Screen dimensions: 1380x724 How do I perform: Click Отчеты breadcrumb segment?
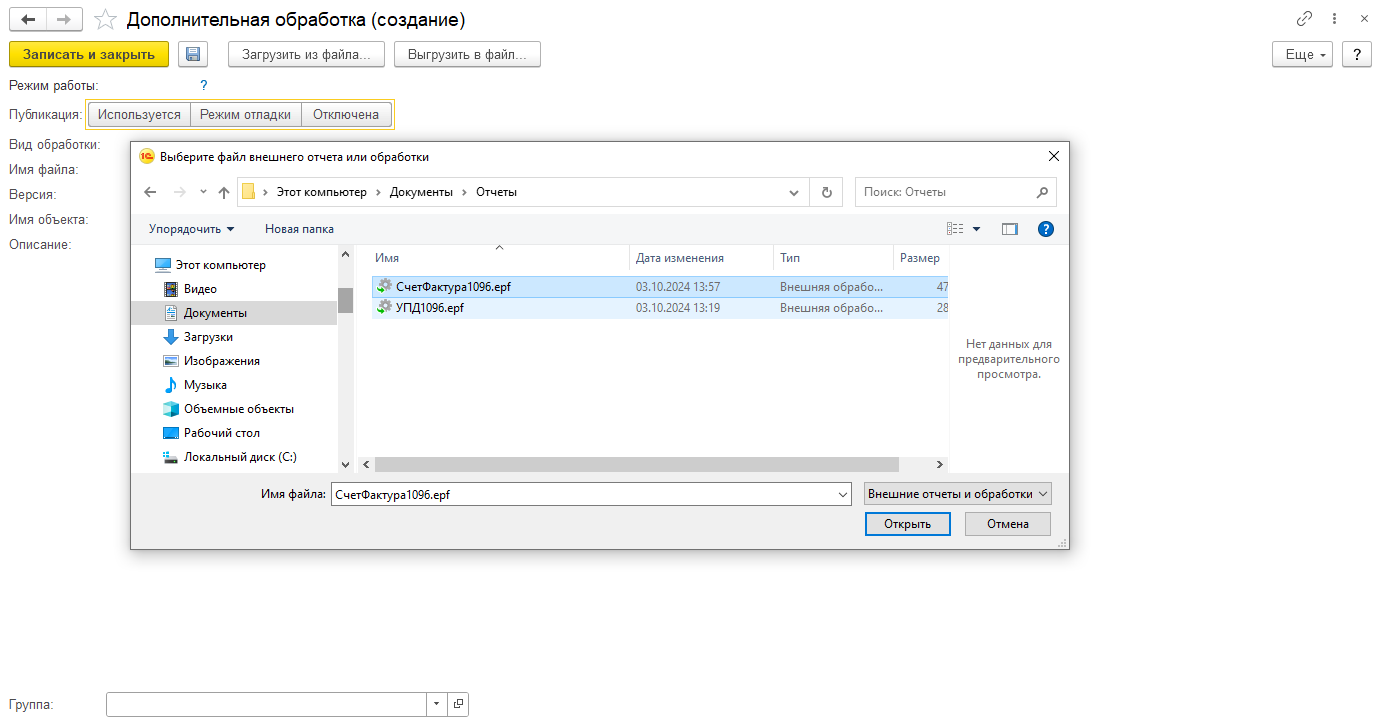(496, 192)
